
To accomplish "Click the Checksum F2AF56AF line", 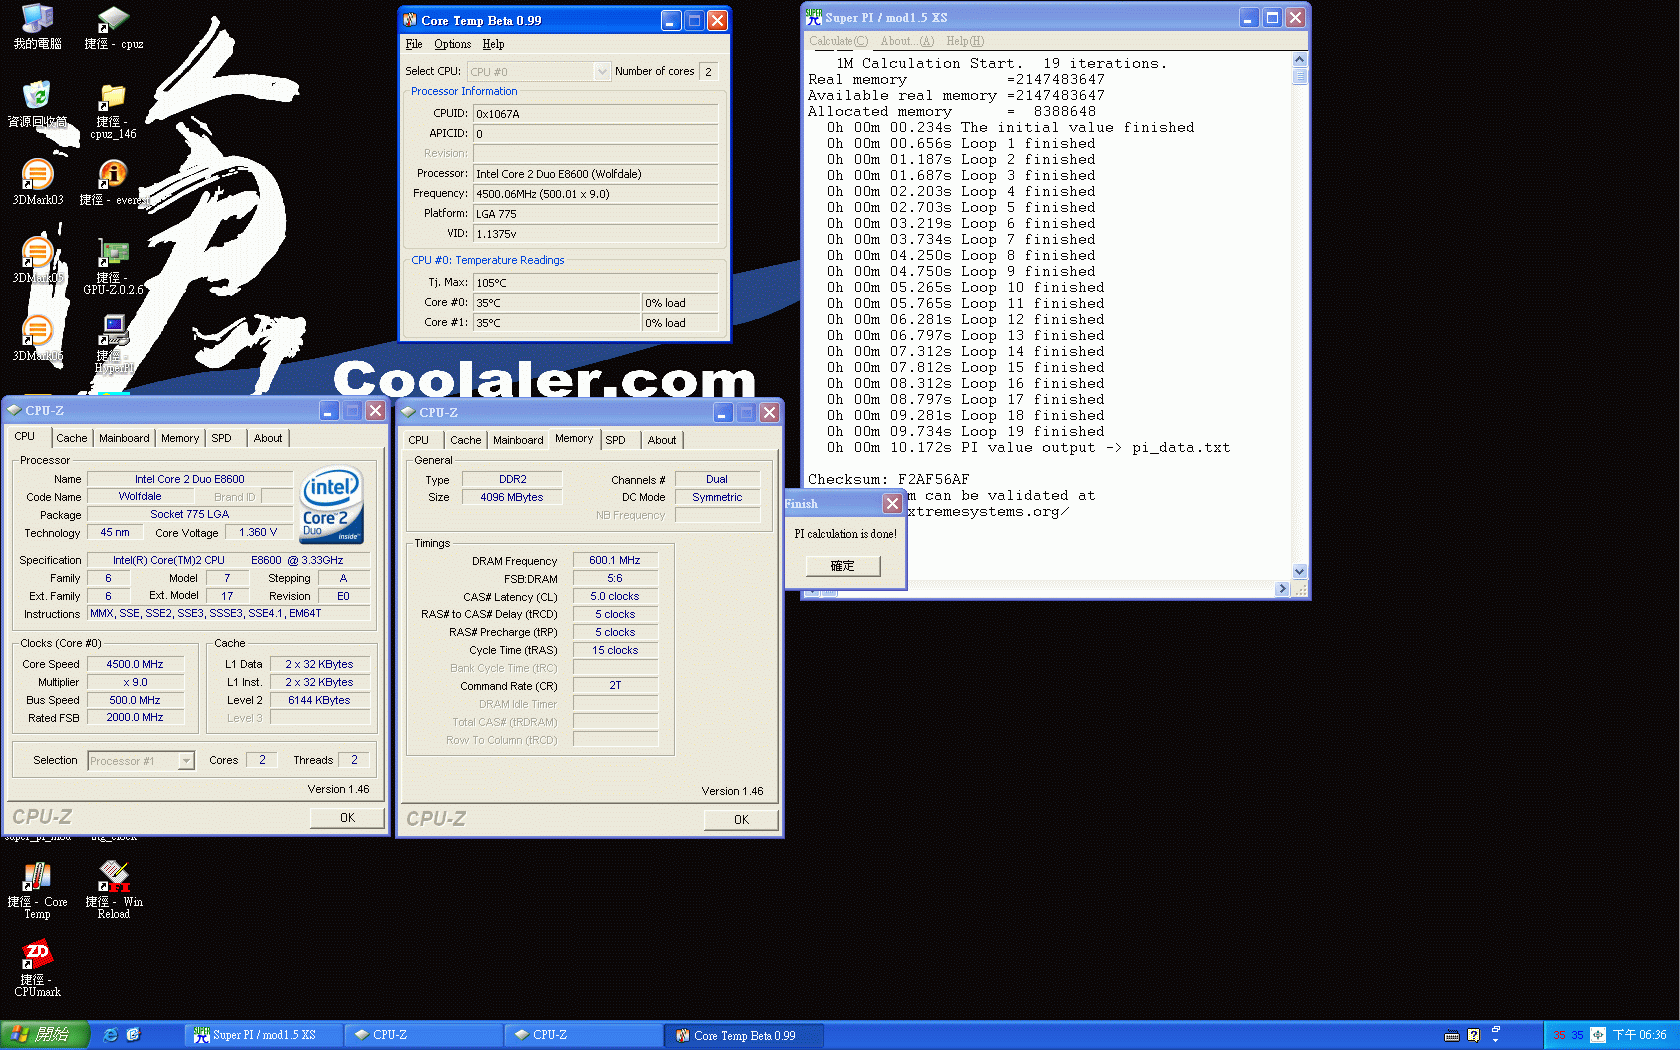I will tap(888, 479).
